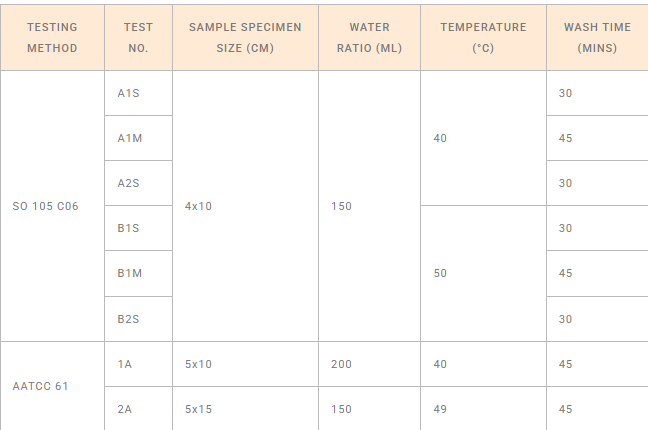648x430 pixels.
Task: Click the TEMPERATURE (°C) column header
Action: click(484, 38)
